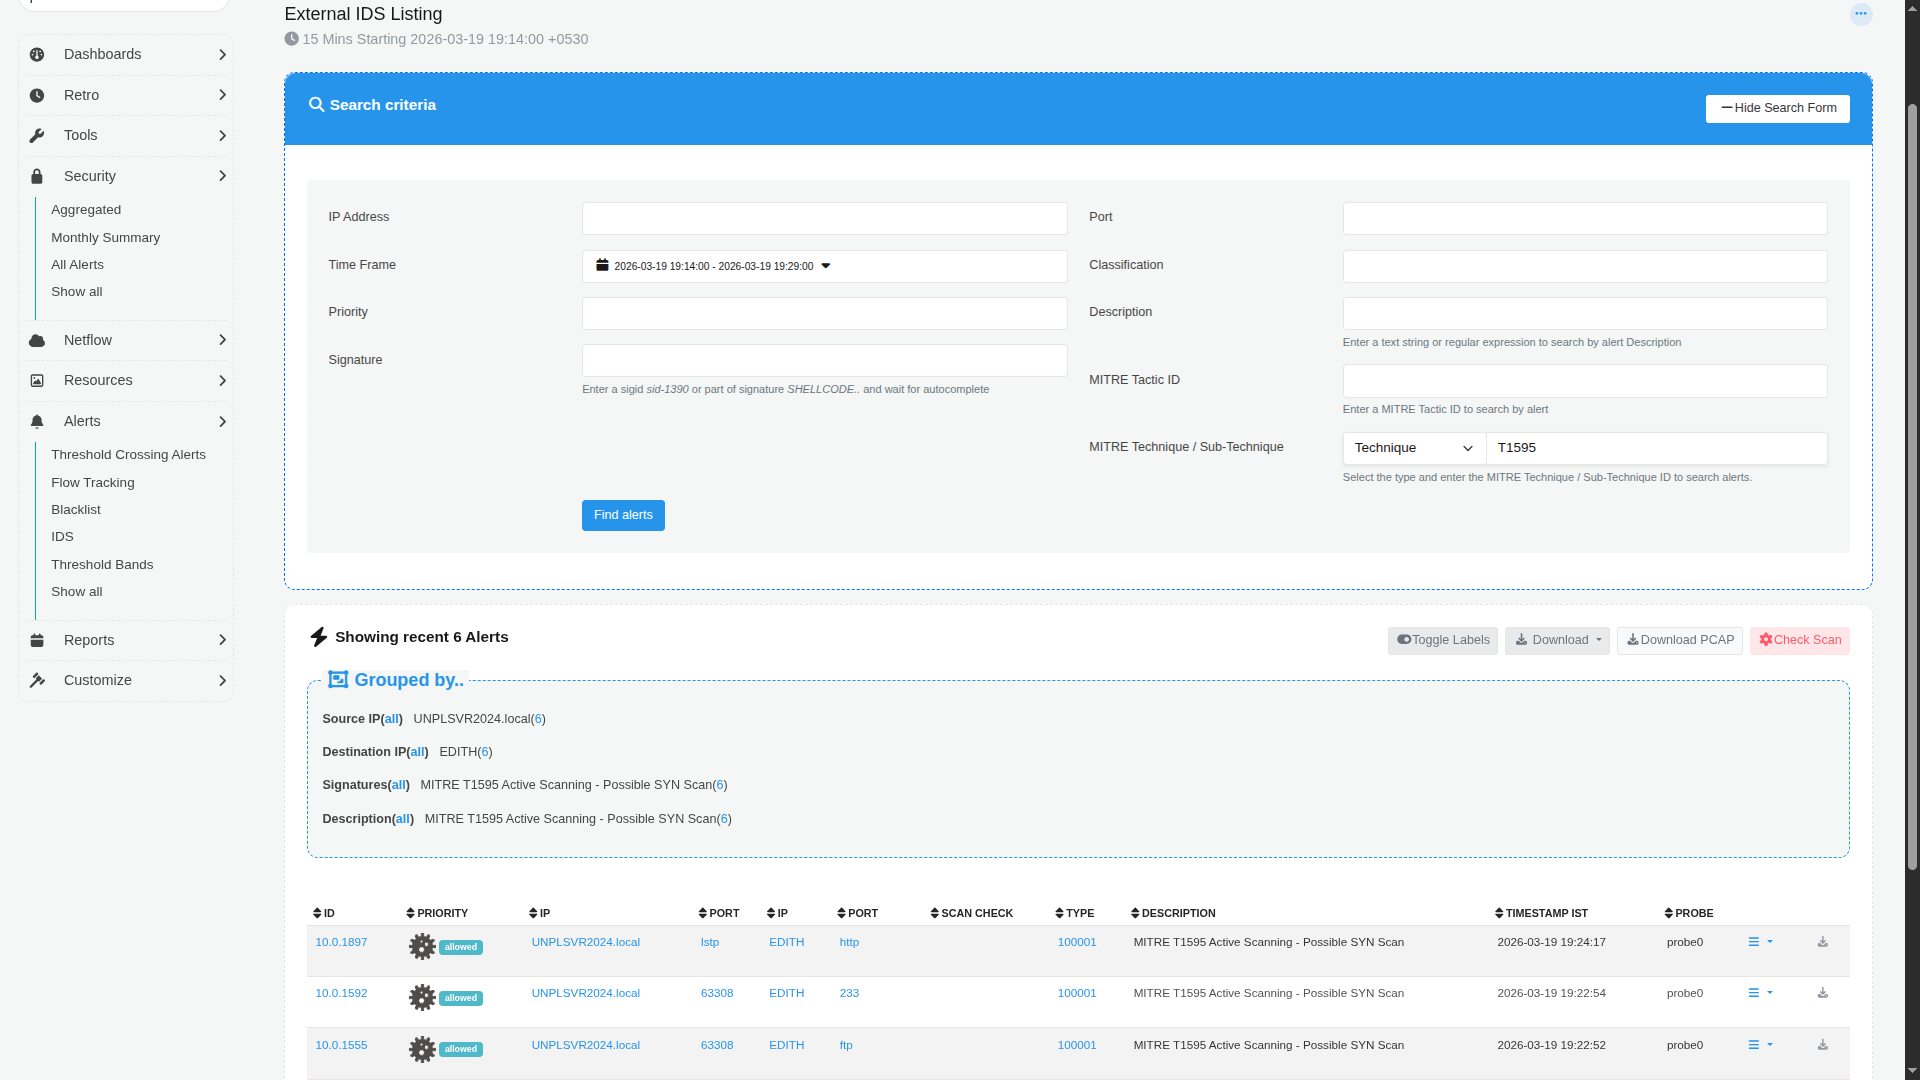Click the Find alerts button
Image resolution: width=1920 pixels, height=1080 pixels.
click(x=623, y=515)
